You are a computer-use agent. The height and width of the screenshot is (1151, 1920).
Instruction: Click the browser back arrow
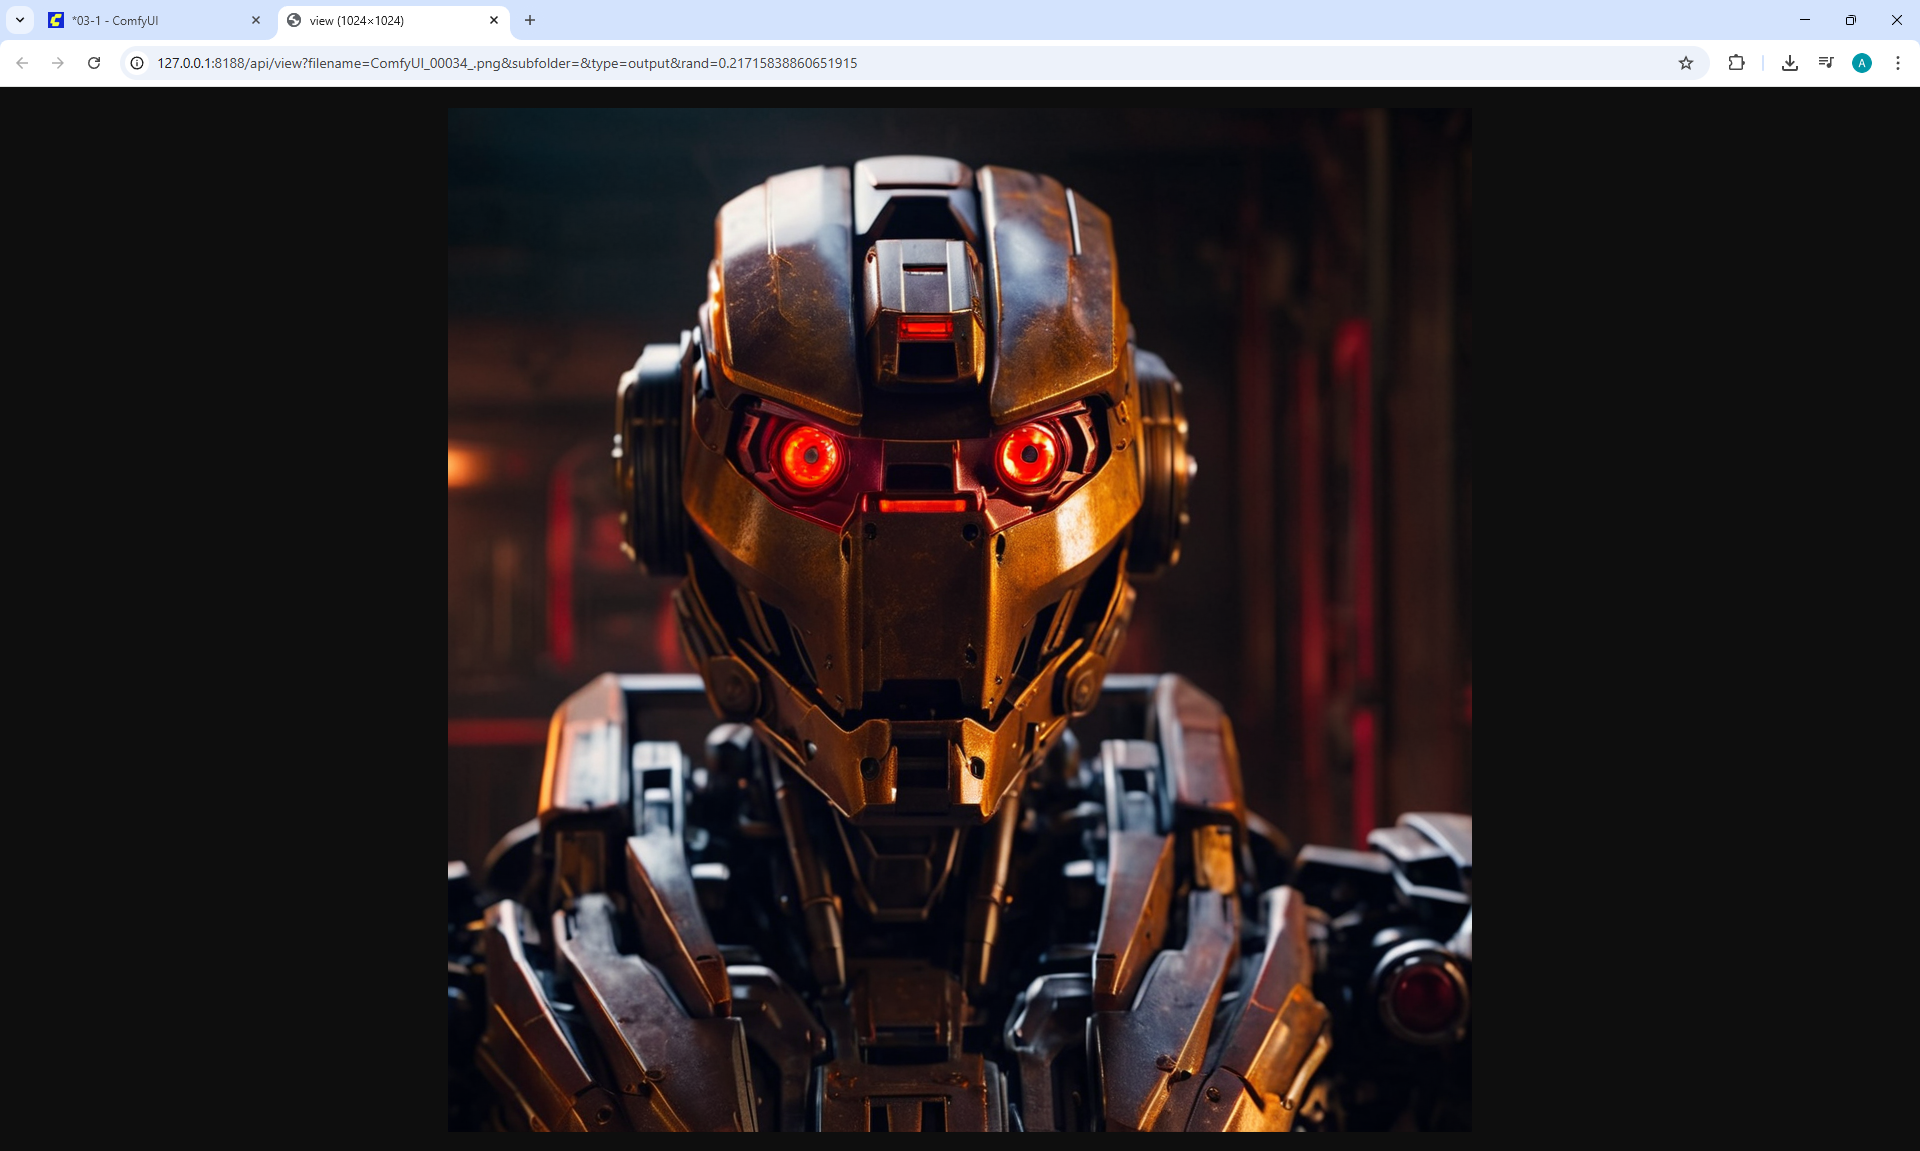coord(22,63)
